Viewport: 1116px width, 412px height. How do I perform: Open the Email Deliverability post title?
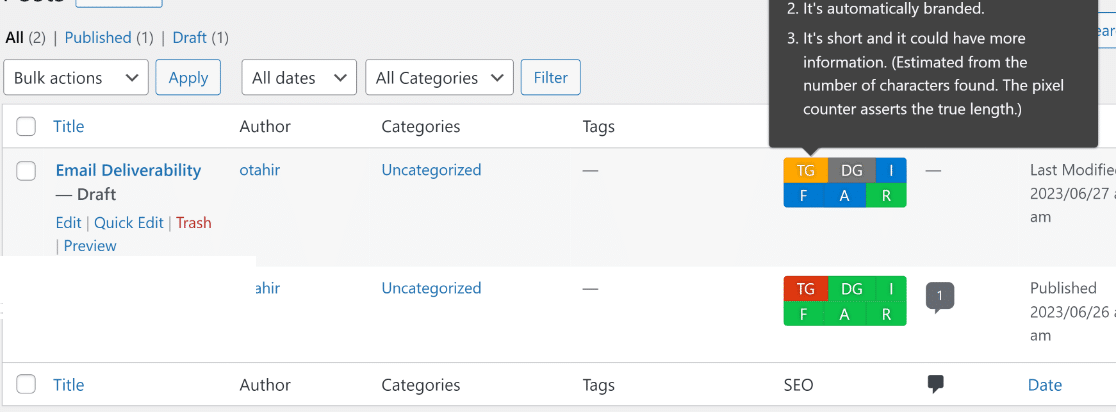pos(128,170)
